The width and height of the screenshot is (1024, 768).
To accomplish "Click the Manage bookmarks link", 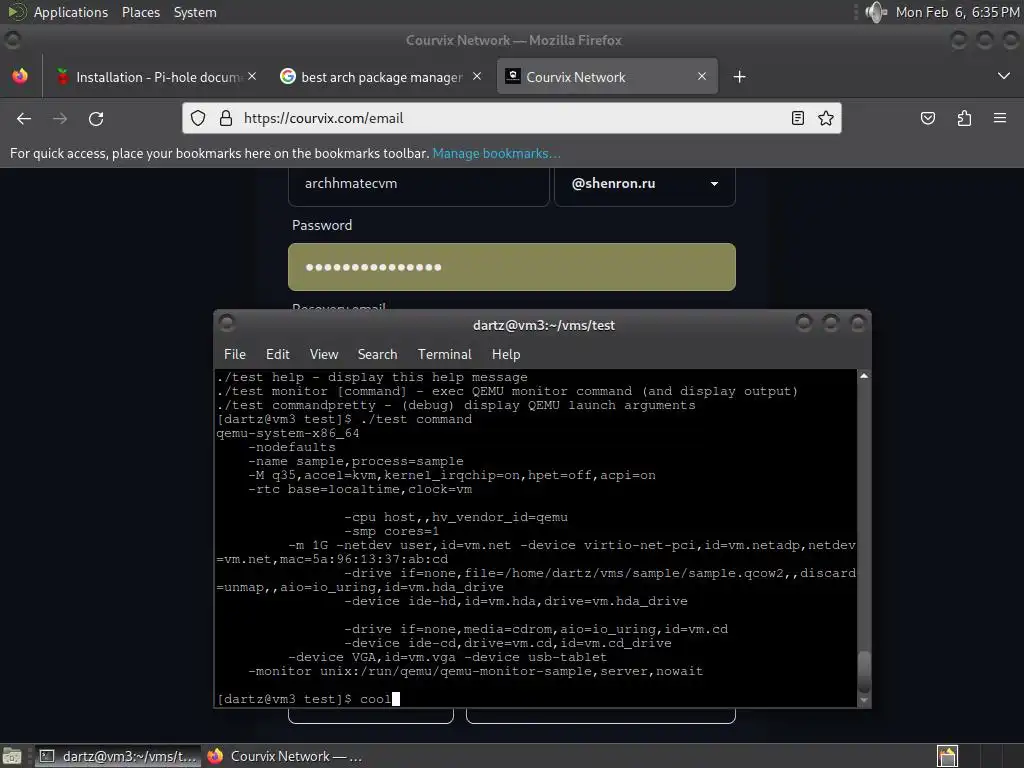I will coord(496,153).
